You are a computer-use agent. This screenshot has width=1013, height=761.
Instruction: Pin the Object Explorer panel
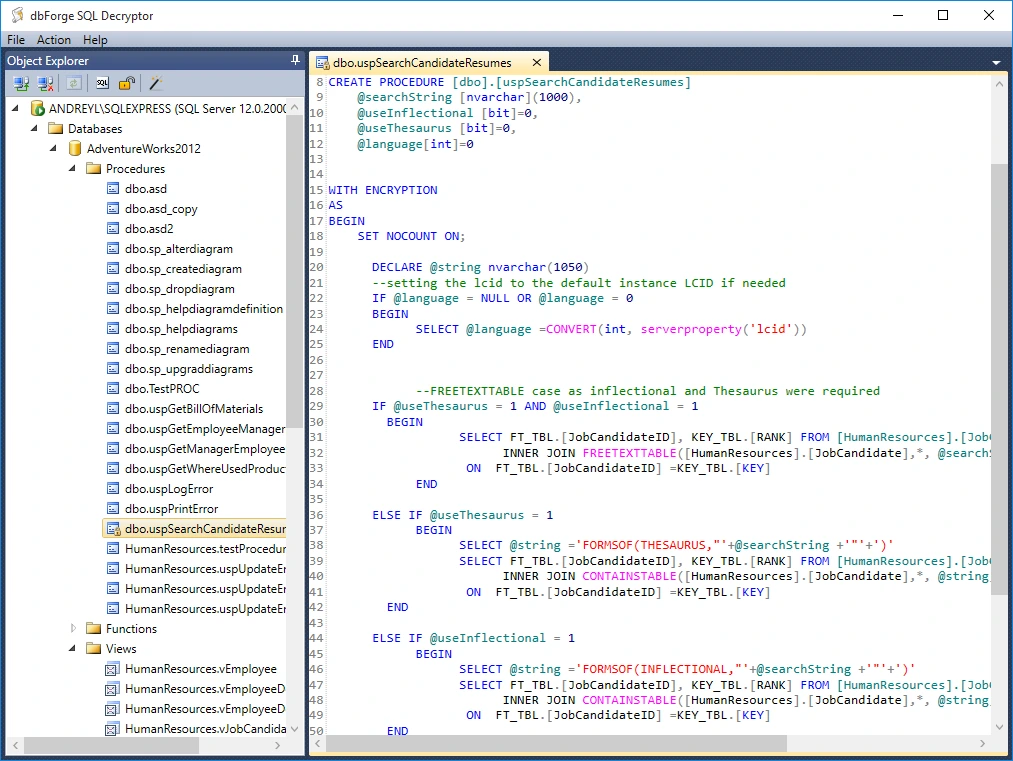coord(295,61)
